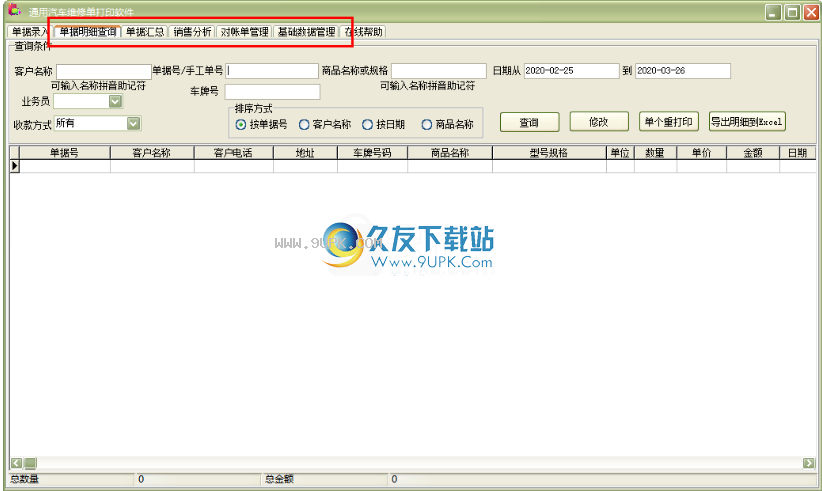Click the 客户名称 column header

click(x=152, y=152)
